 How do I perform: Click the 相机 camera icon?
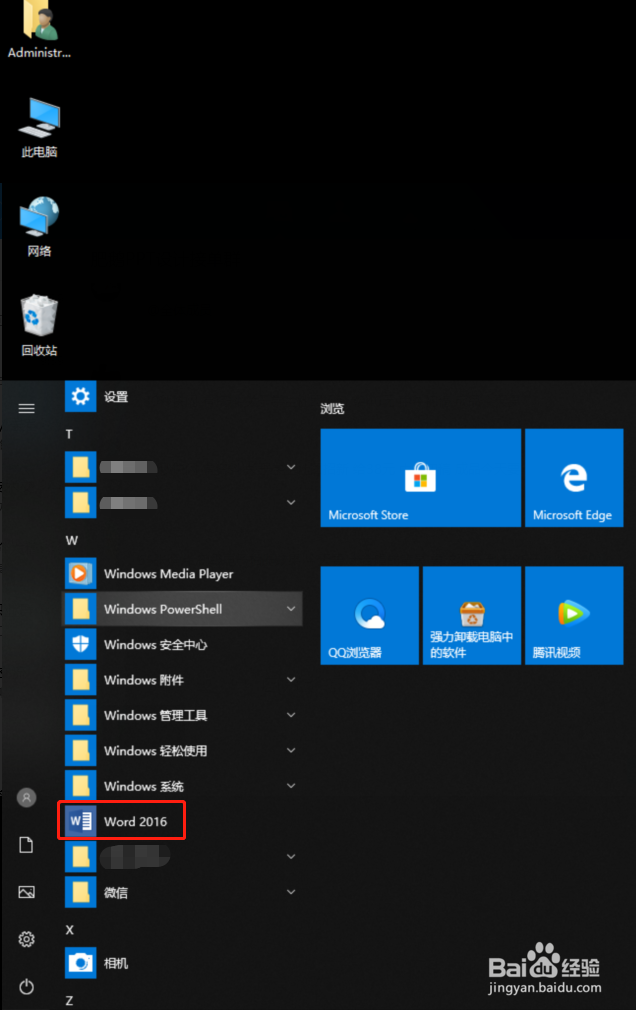(x=81, y=963)
